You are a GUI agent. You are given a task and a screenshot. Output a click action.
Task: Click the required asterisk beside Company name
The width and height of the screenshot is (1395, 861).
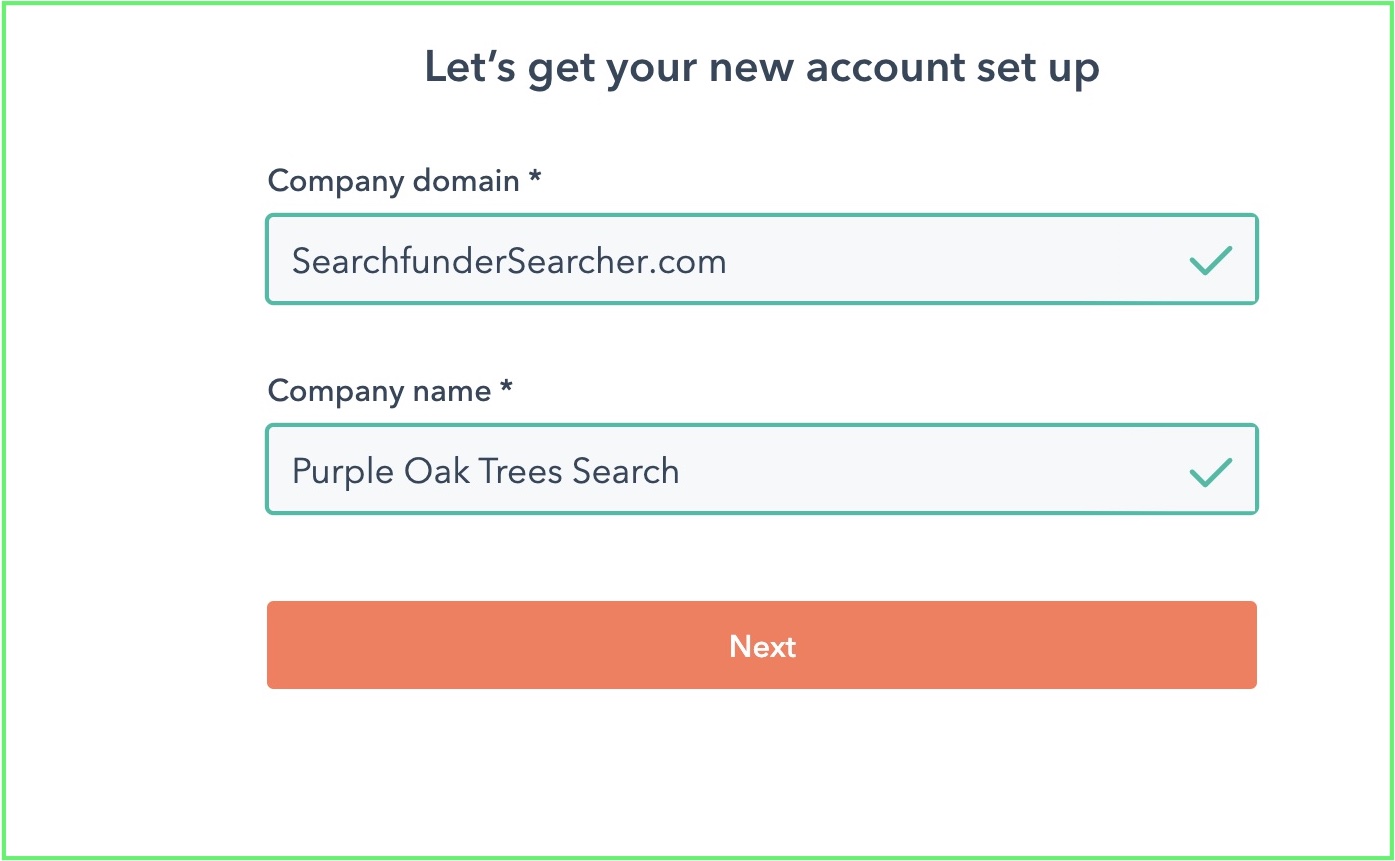click(506, 388)
